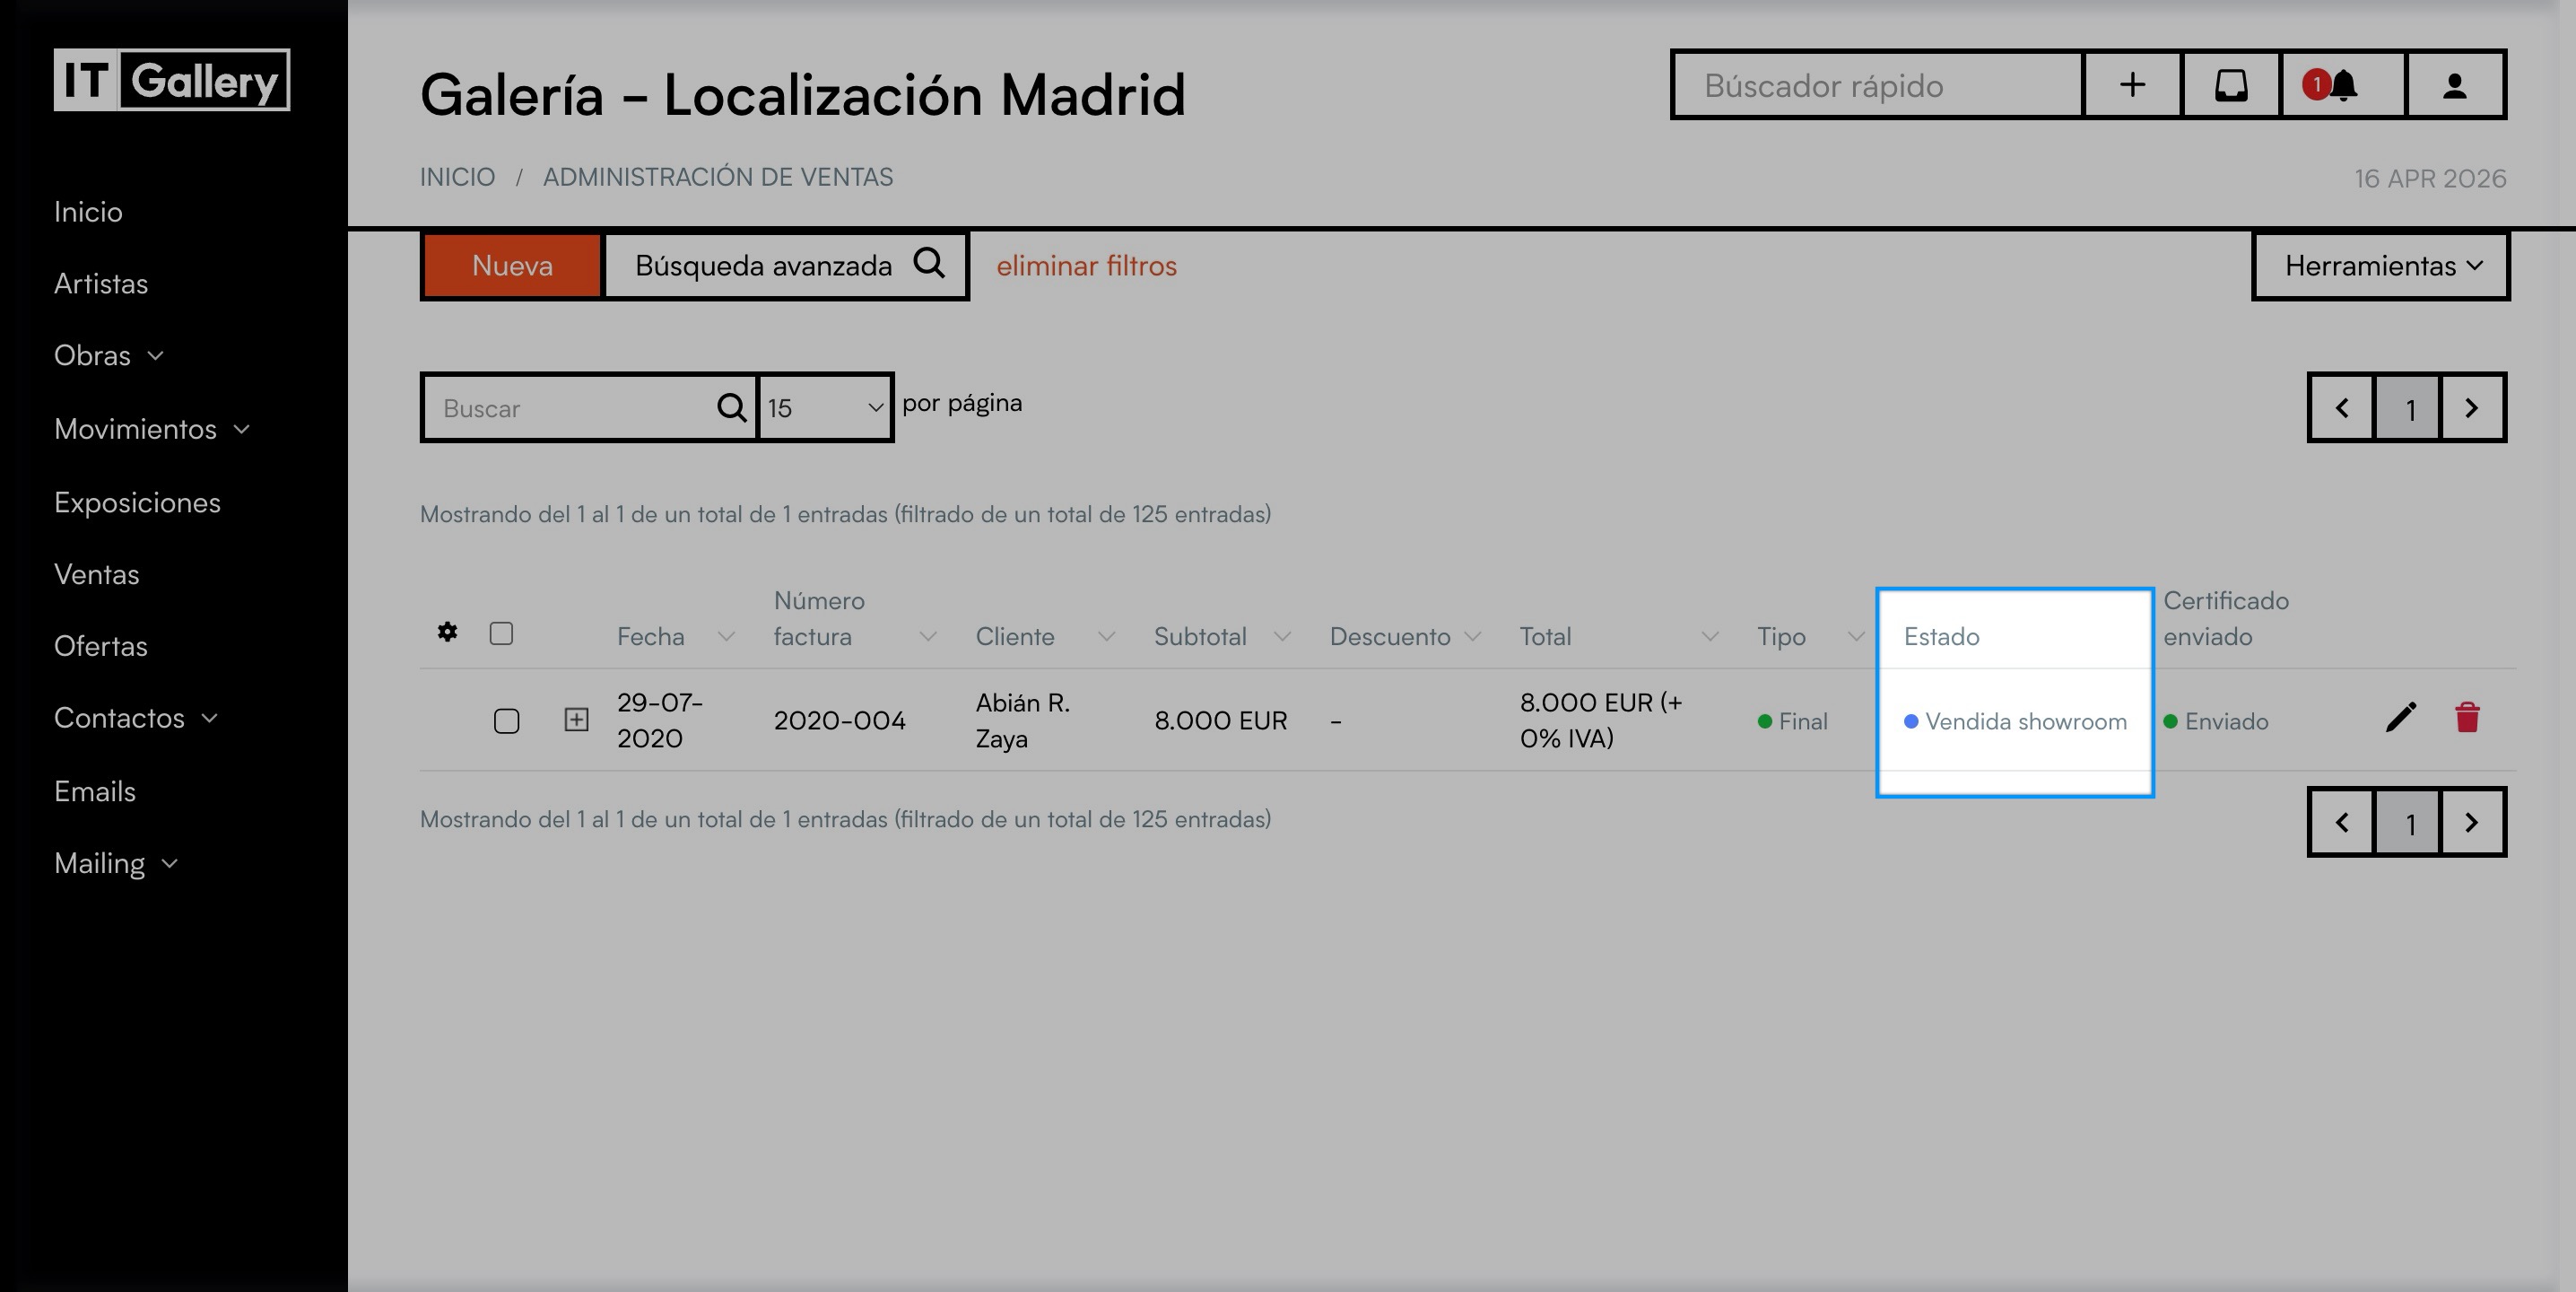Open the inbox tray icon
2576x1292 pixels.
tap(2230, 85)
